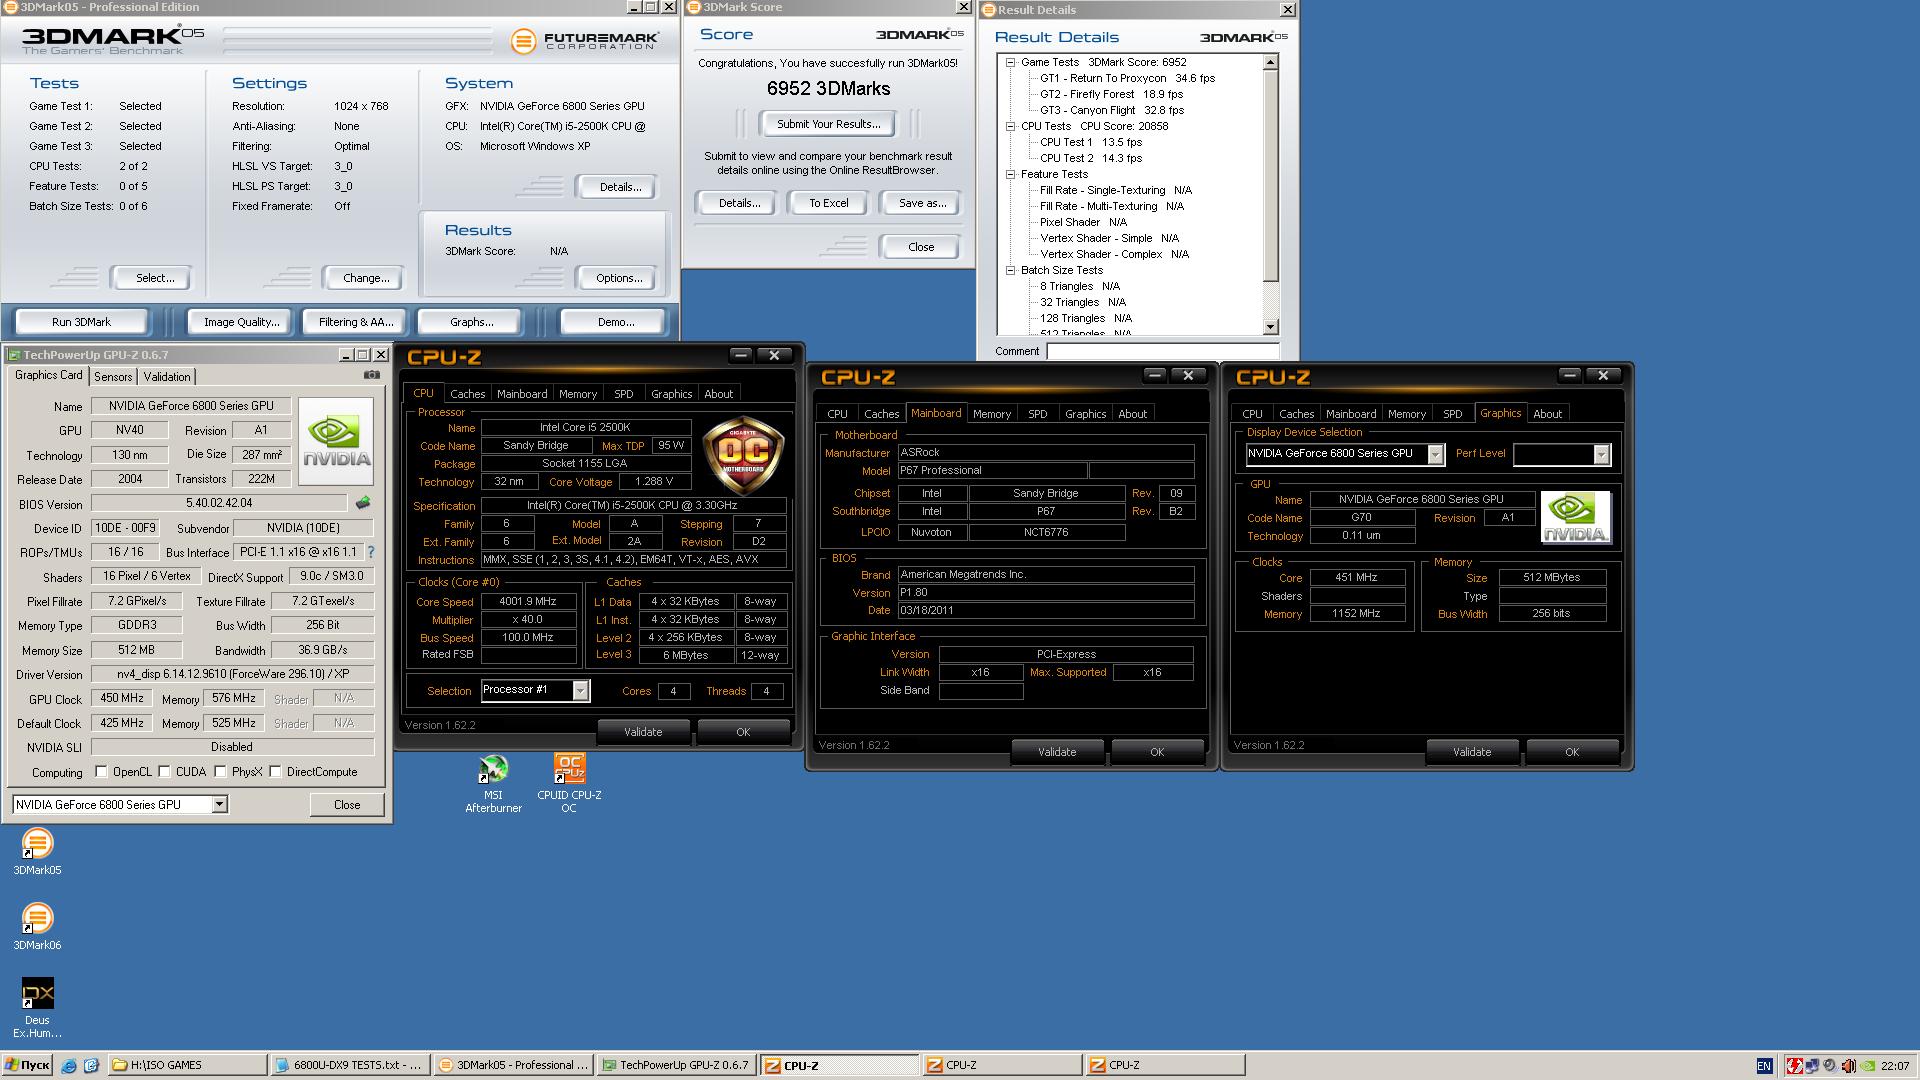Open the orange volume tray icon
The height and width of the screenshot is (1080, 1920).
point(1848,1066)
